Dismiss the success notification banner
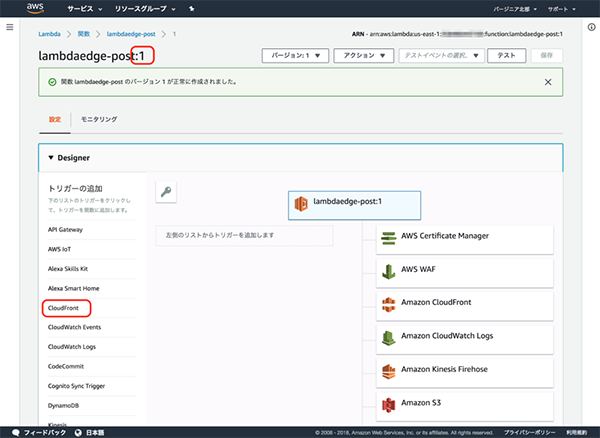The height and width of the screenshot is (438, 600). pos(548,82)
